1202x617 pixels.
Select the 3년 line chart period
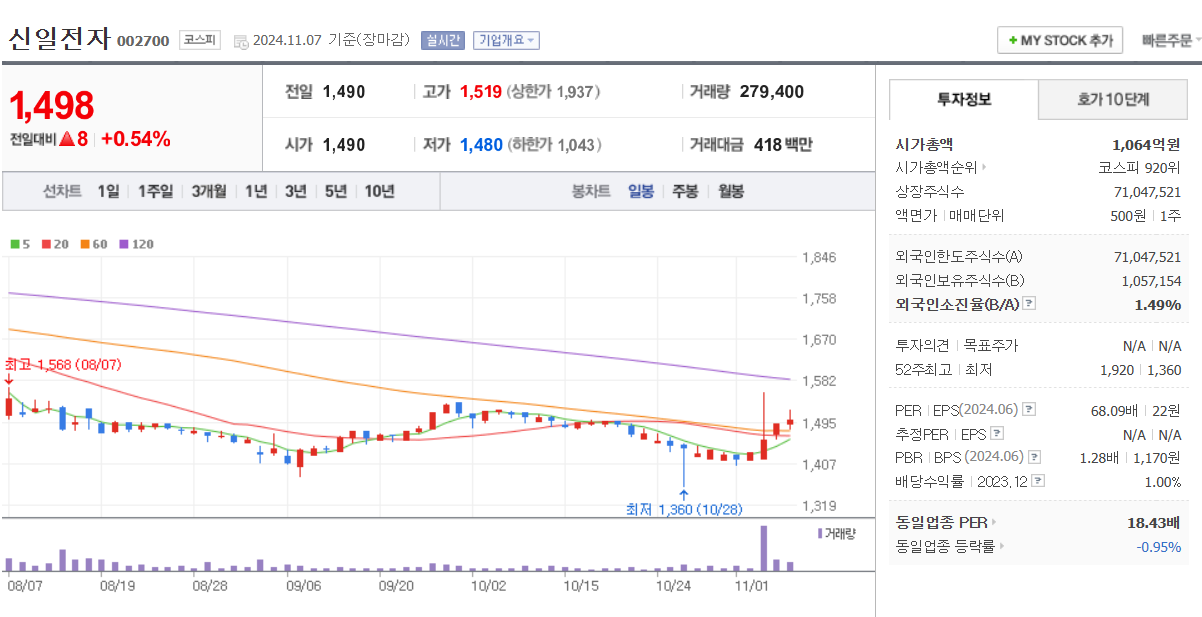295,191
